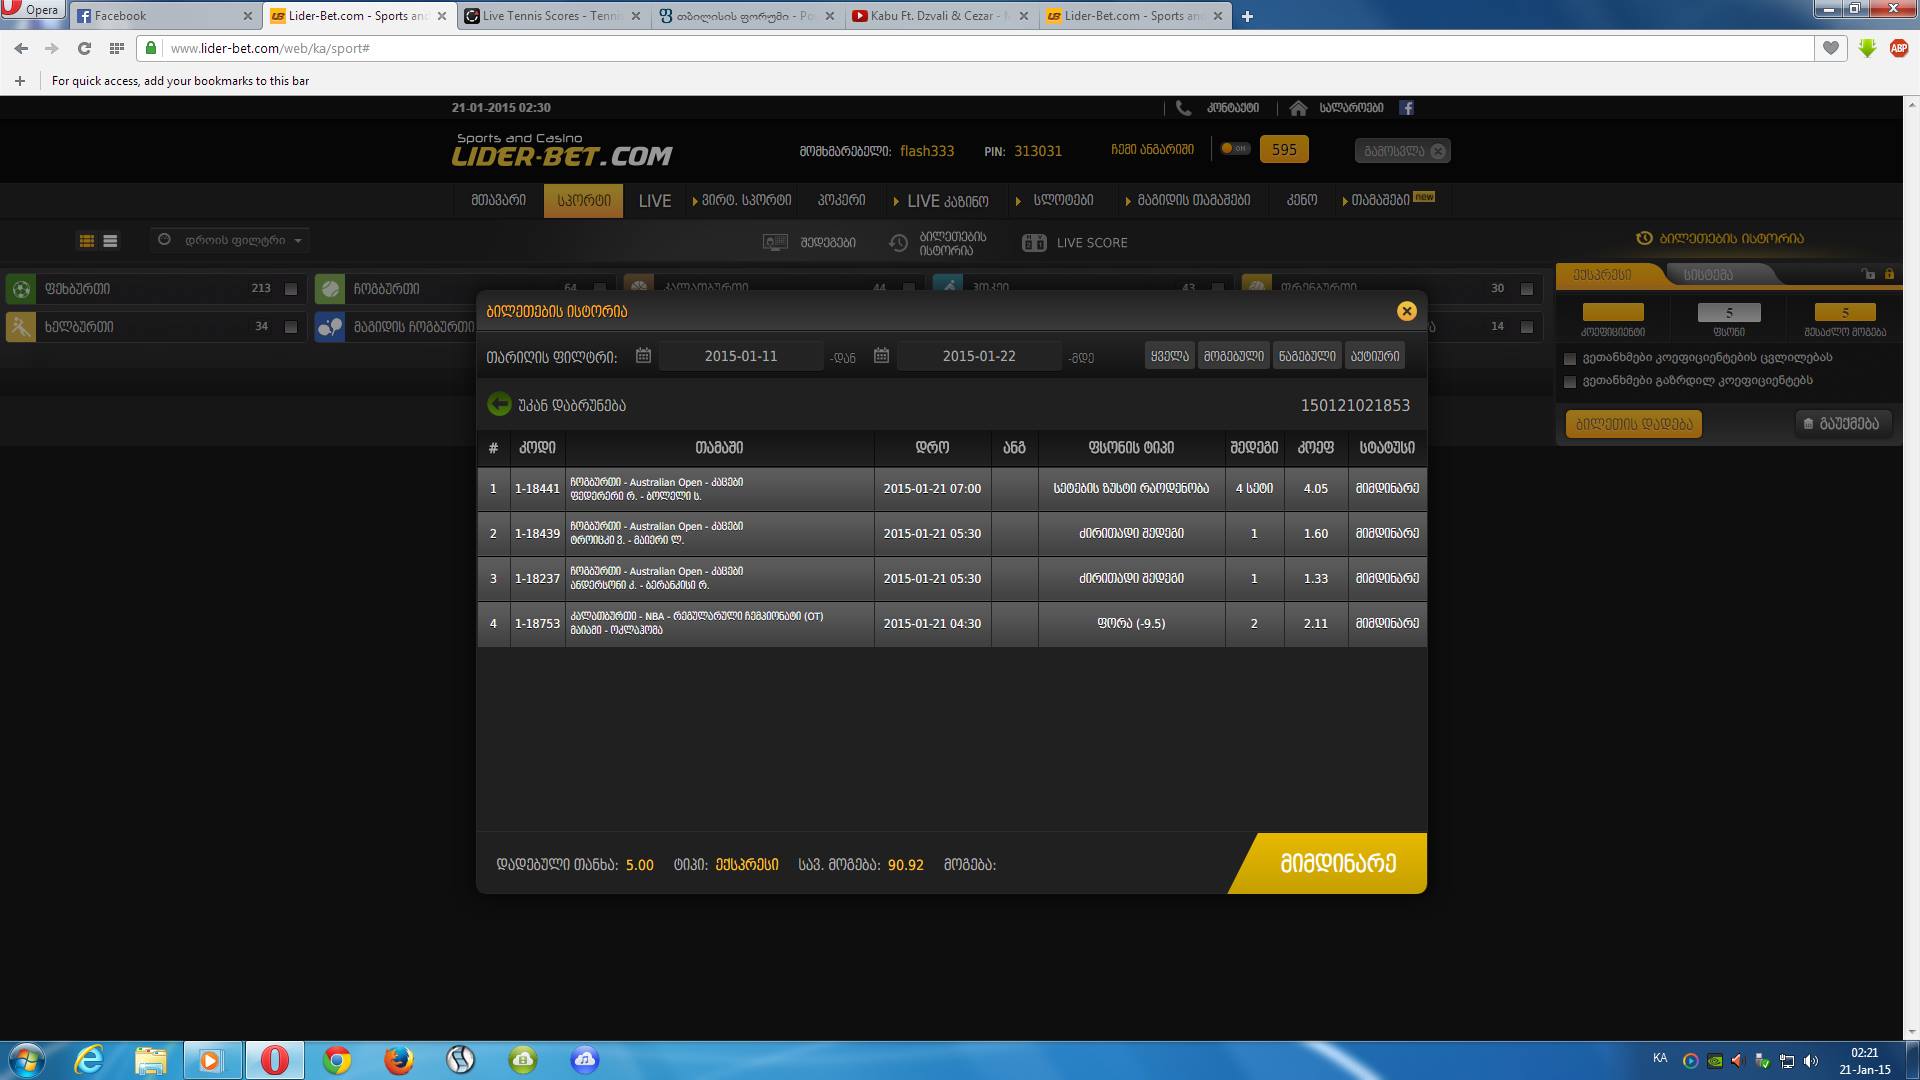Expand the slots menu item
This screenshot has height=1080, width=1920.
click(1062, 201)
